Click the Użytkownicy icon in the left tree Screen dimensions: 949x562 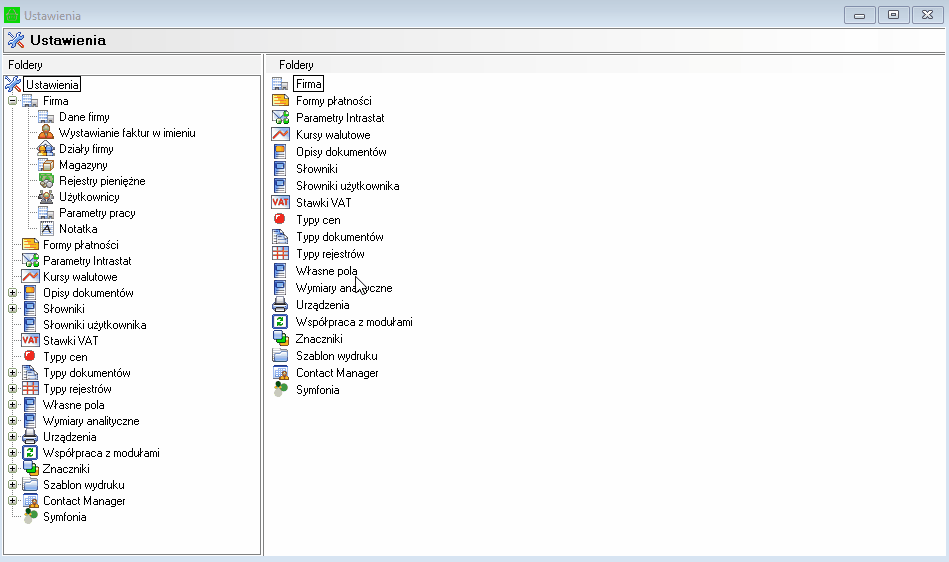45,197
